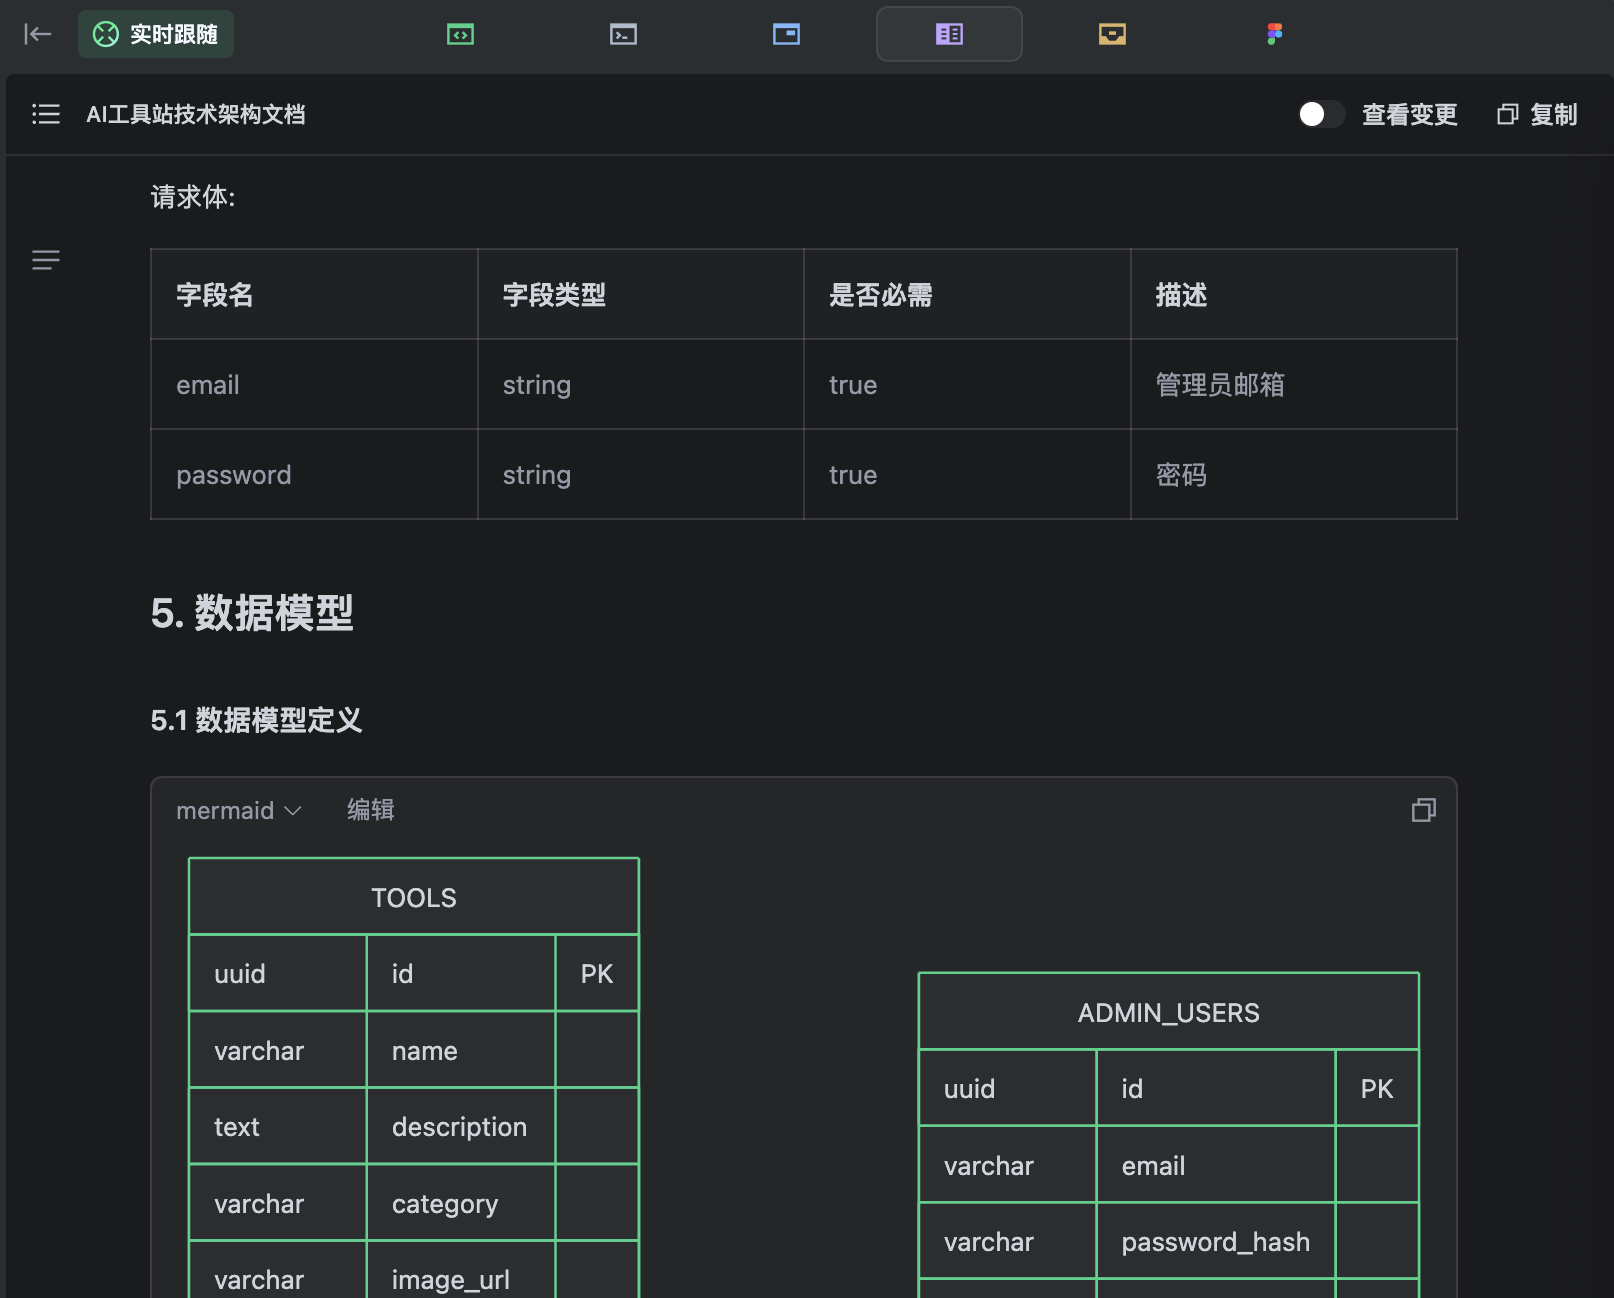The height and width of the screenshot is (1298, 1614).
Task: Select the purple document tab
Action: (949, 34)
